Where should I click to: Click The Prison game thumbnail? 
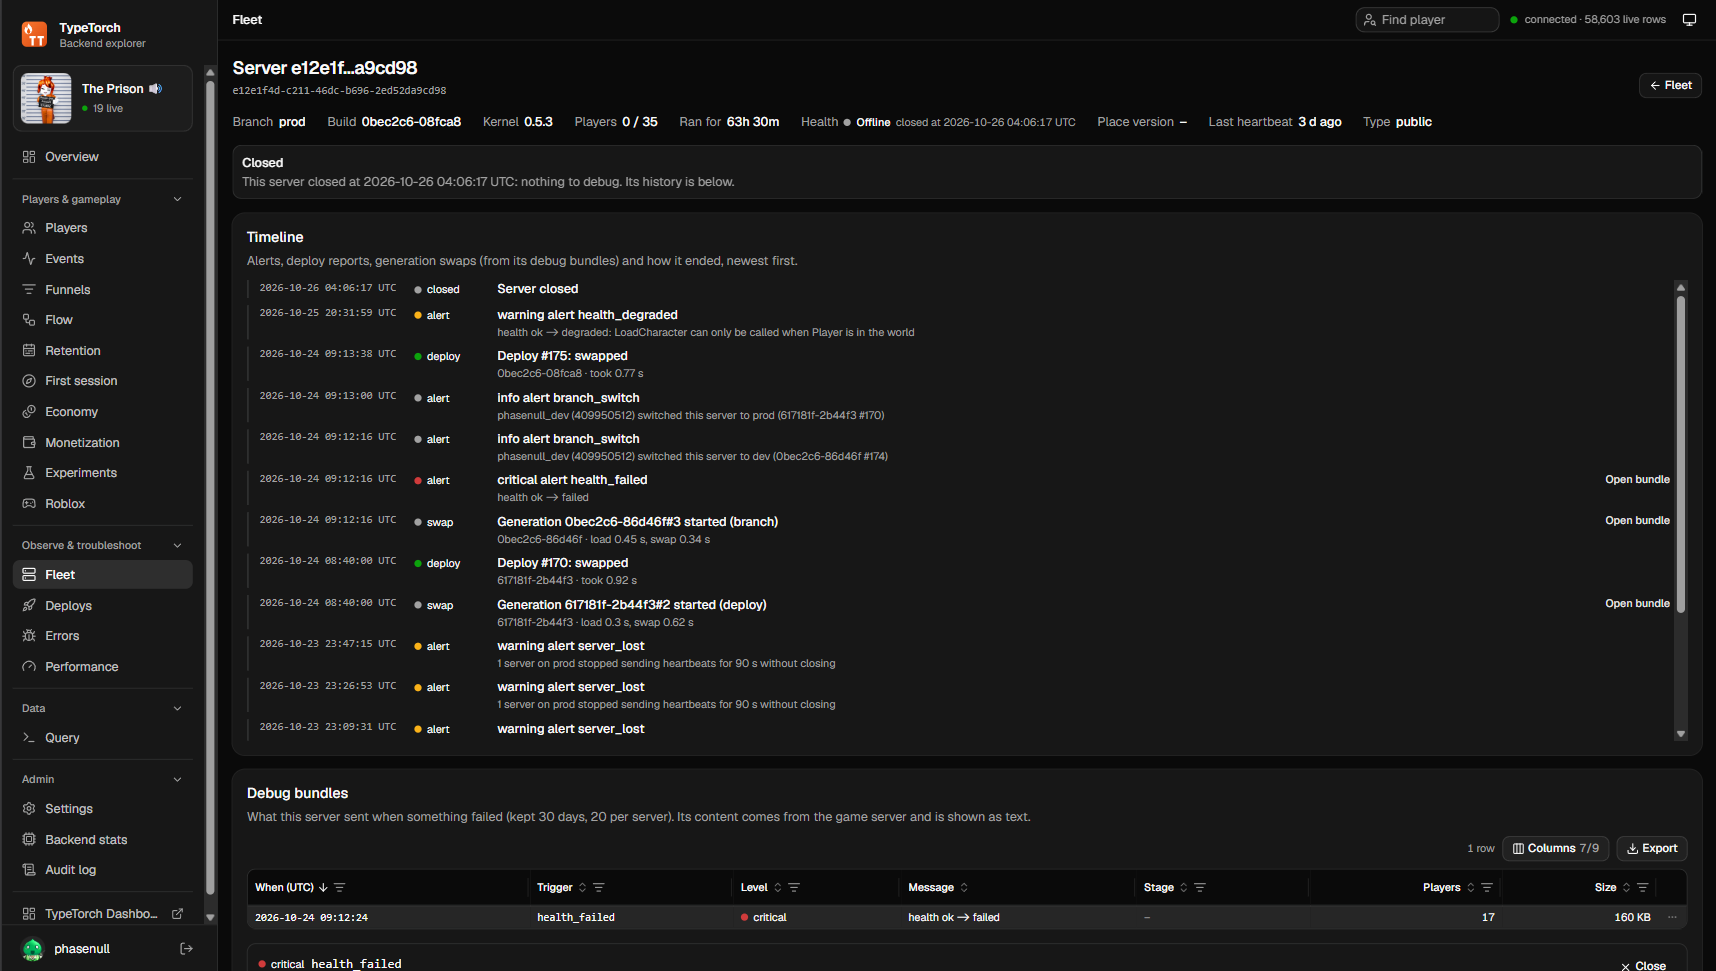coord(46,98)
